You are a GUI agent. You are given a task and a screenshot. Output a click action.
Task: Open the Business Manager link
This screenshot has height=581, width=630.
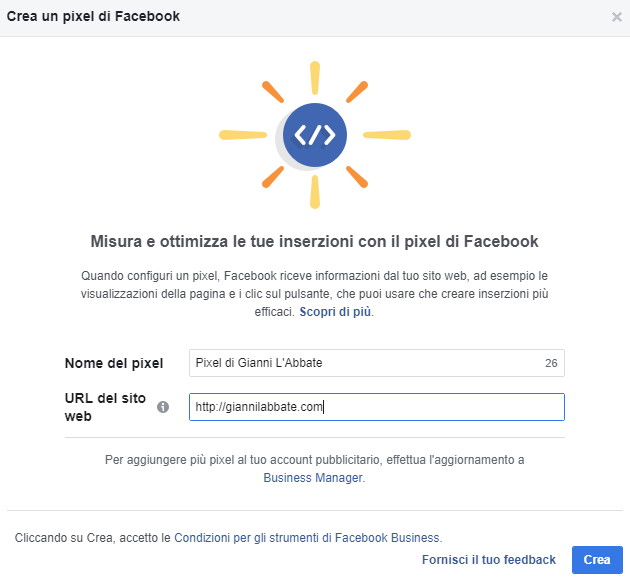(313, 478)
